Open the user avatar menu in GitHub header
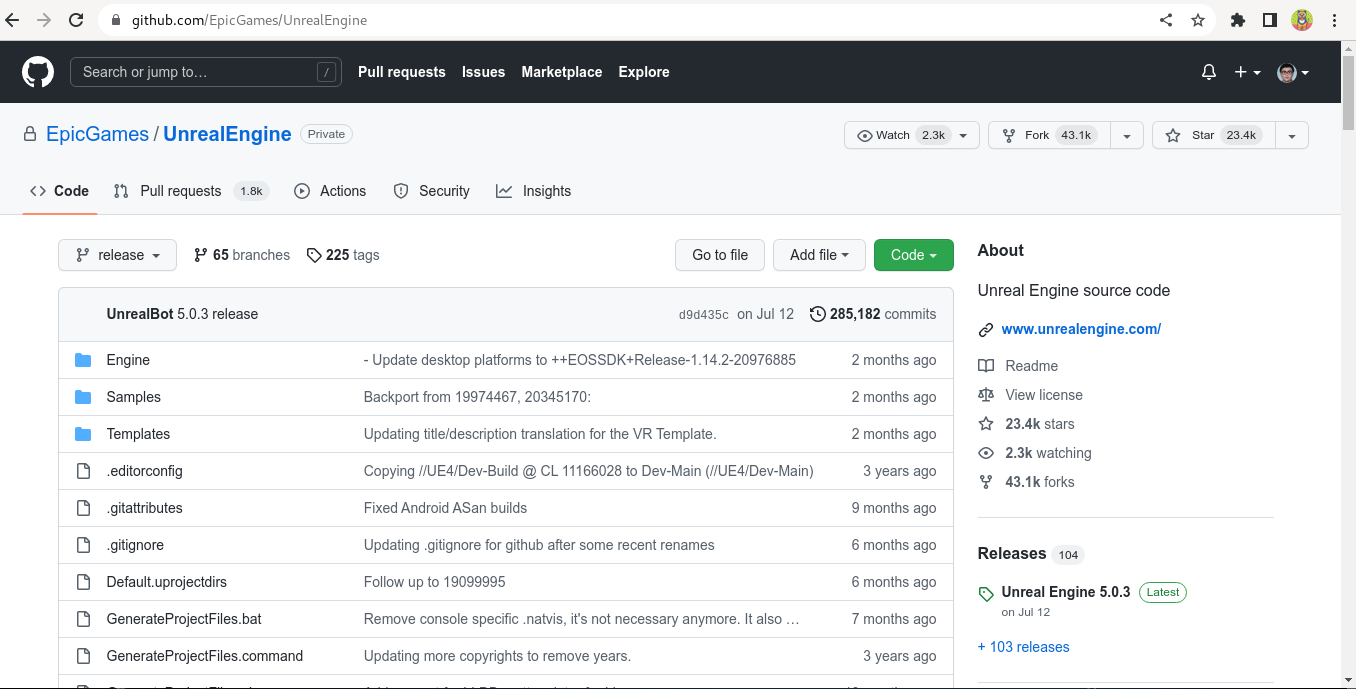 tap(1293, 72)
